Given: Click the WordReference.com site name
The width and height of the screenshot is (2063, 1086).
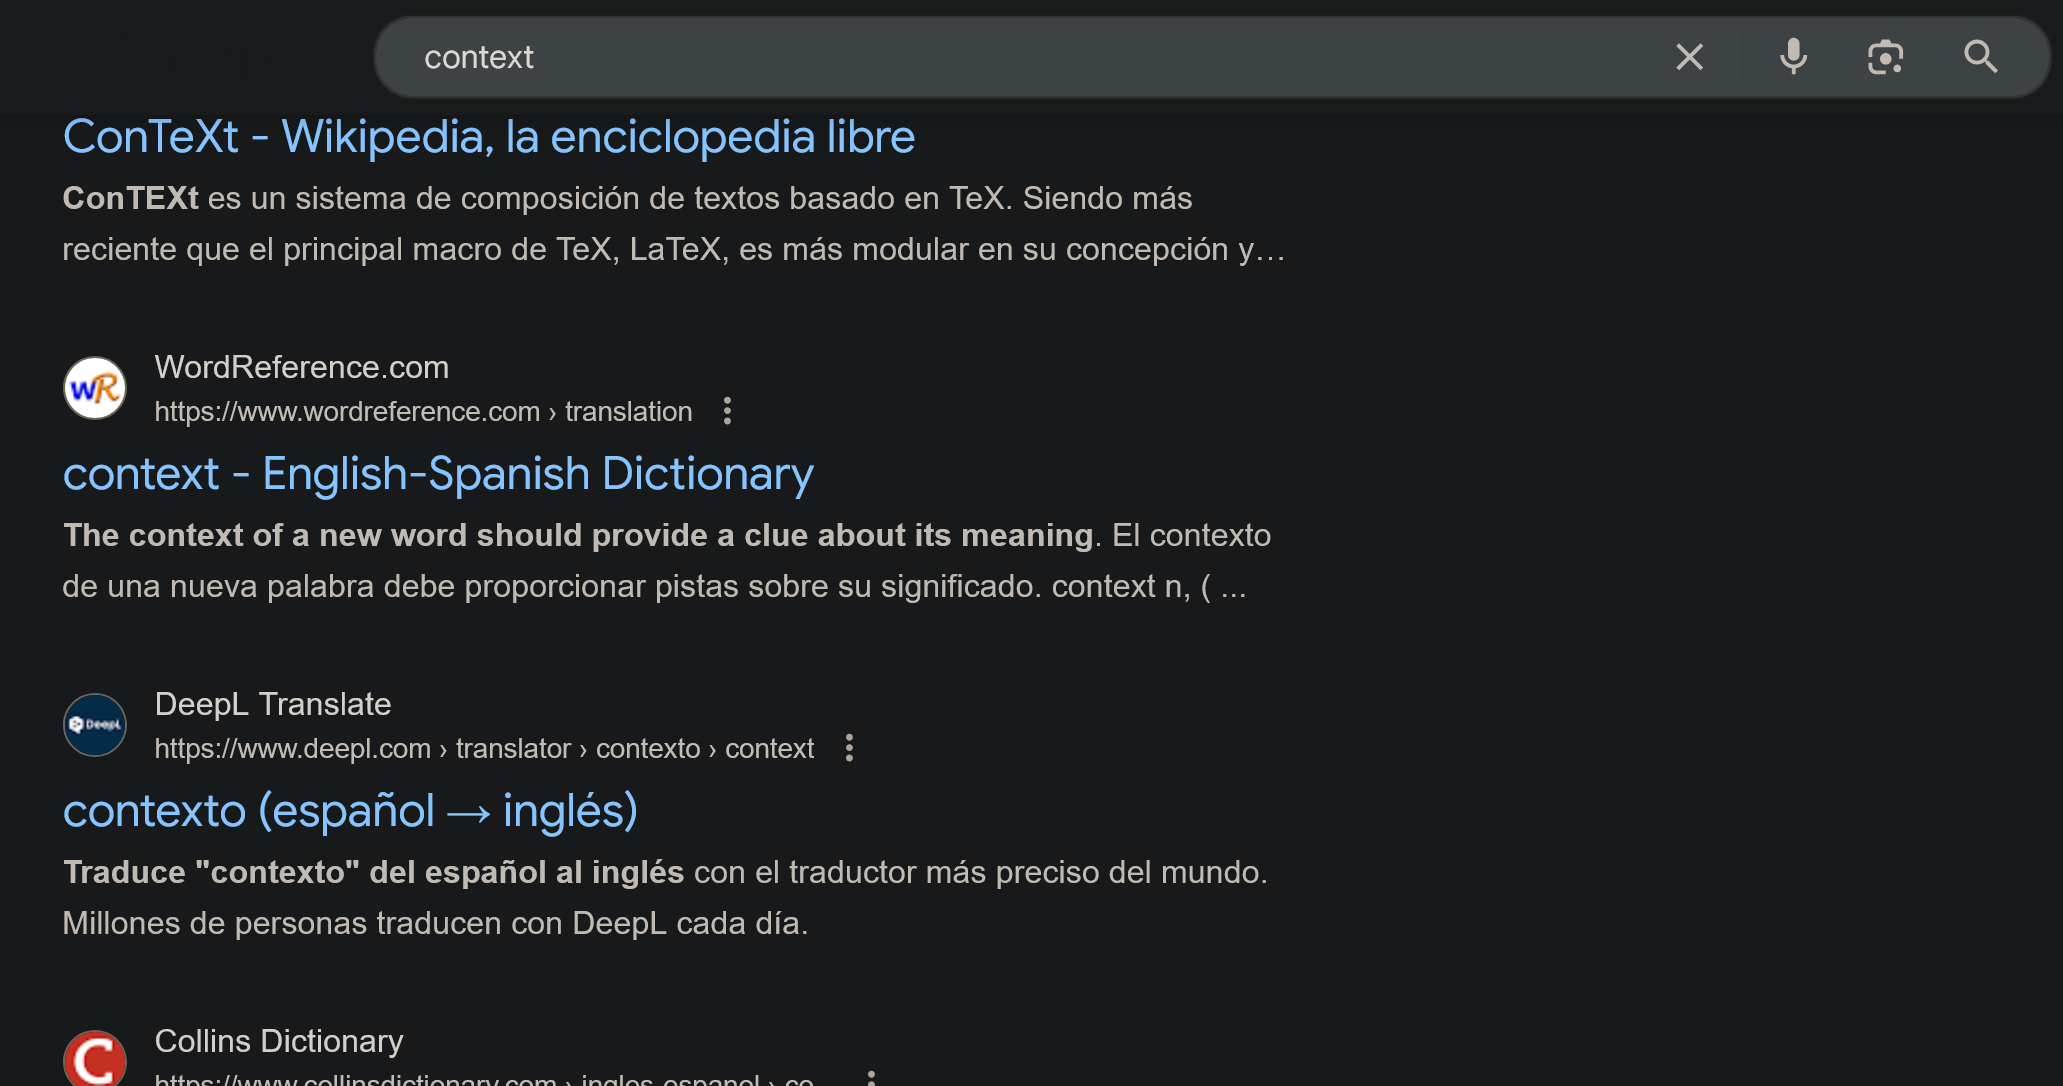Looking at the screenshot, I should [x=301, y=367].
